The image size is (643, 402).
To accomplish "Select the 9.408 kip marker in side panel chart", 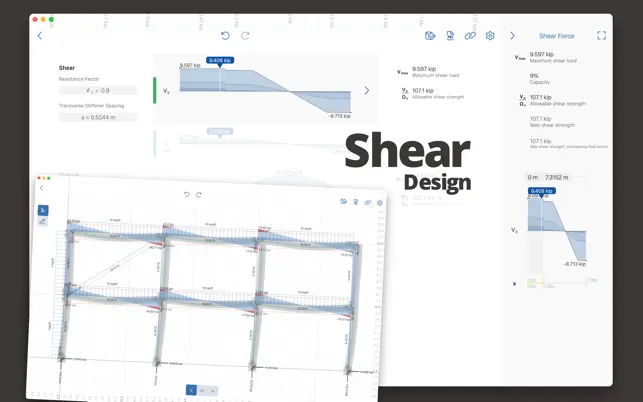I will [x=542, y=191].
